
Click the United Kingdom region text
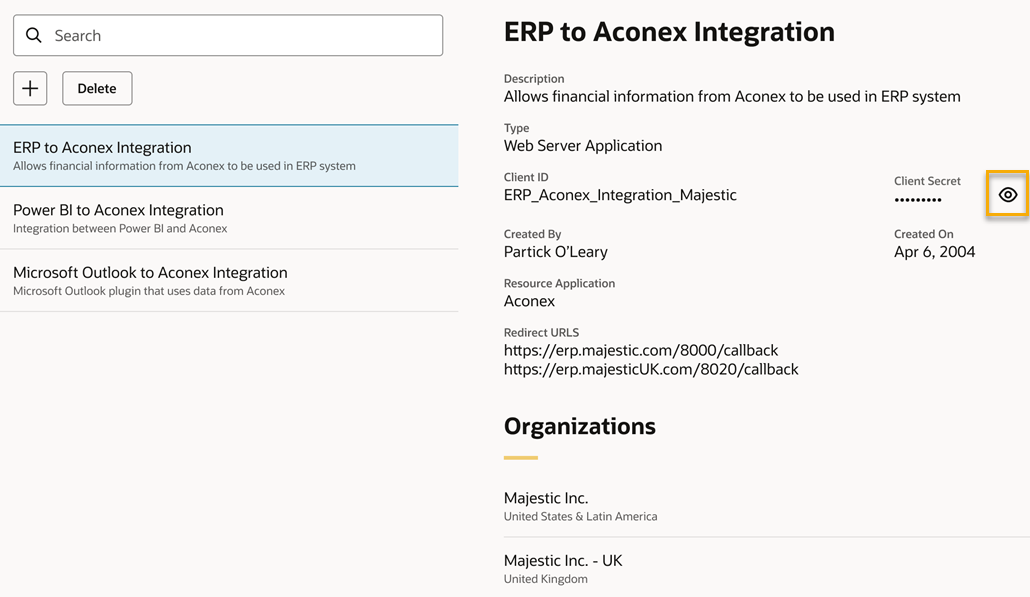(546, 579)
